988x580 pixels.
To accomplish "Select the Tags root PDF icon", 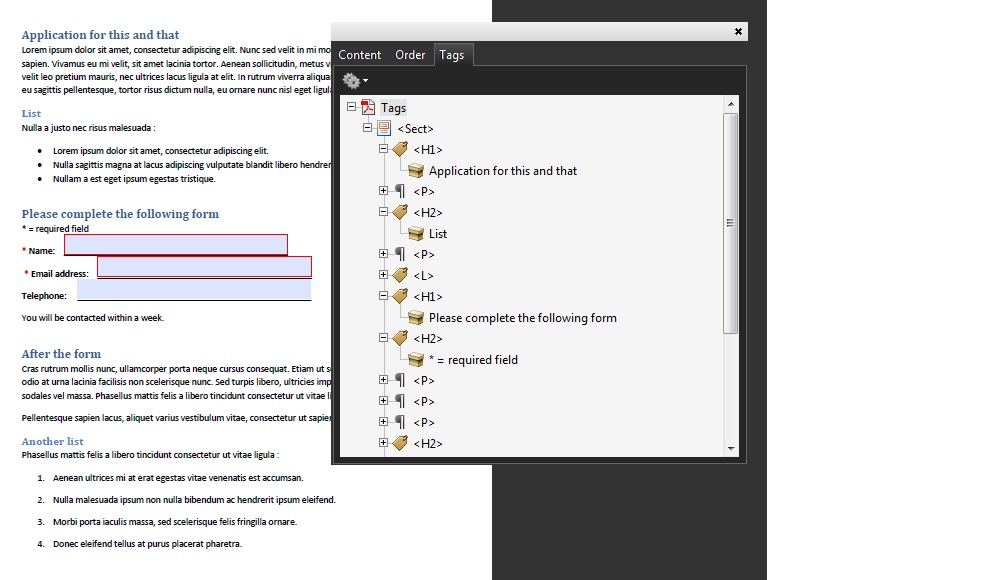I will (368, 107).
